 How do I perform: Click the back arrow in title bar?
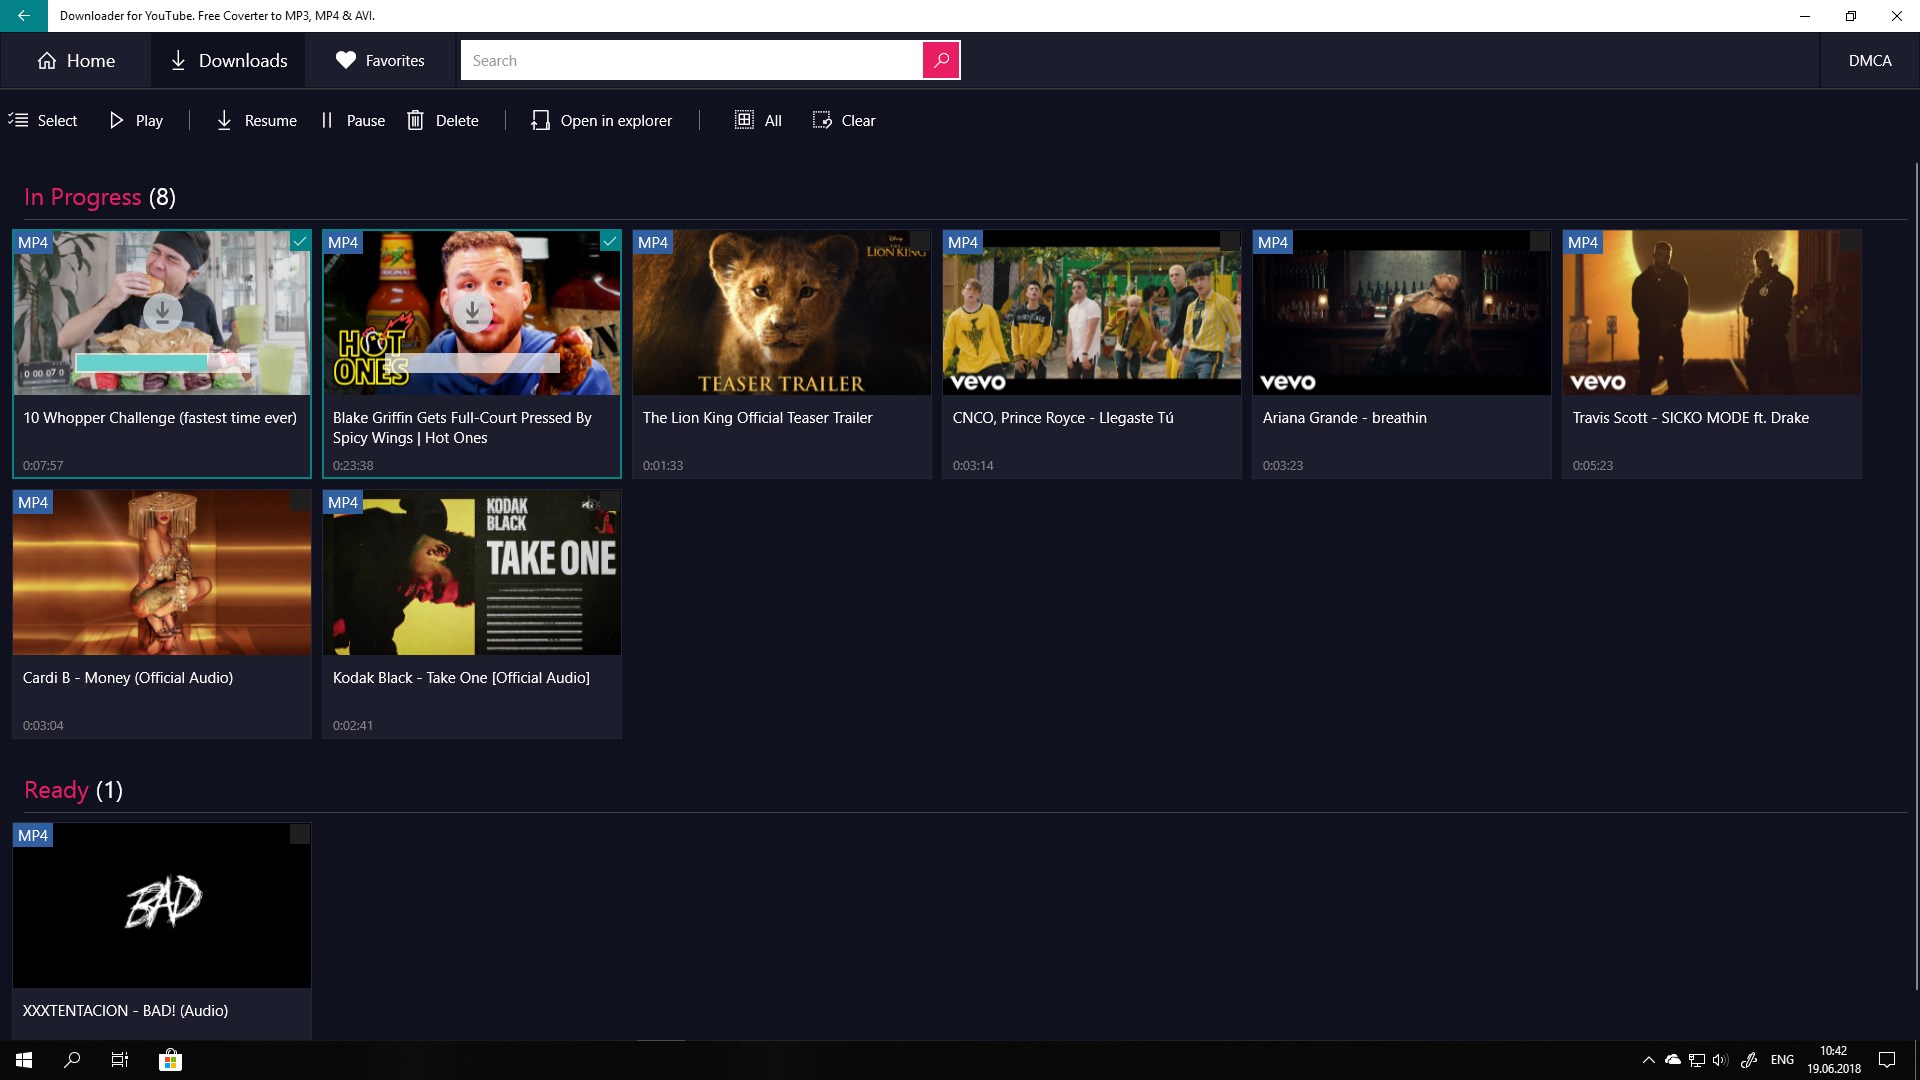[23, 16]
